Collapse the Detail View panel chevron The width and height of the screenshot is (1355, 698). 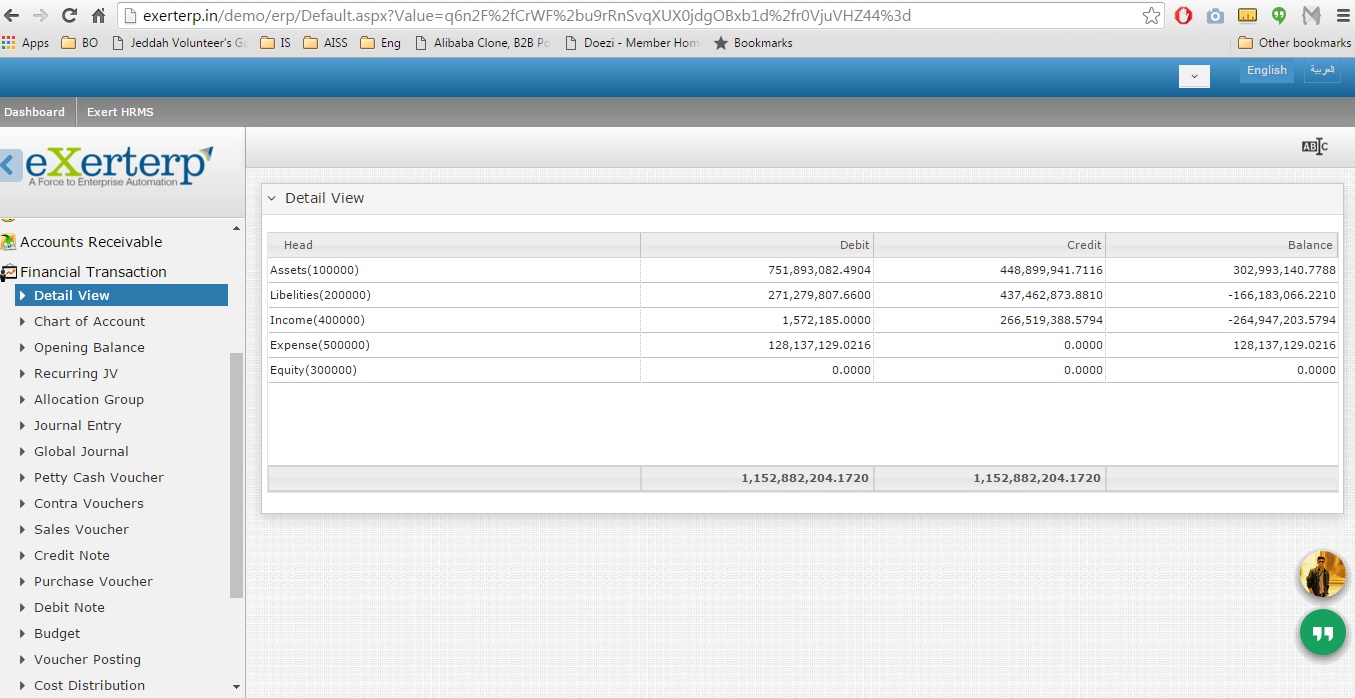(271, 198)
